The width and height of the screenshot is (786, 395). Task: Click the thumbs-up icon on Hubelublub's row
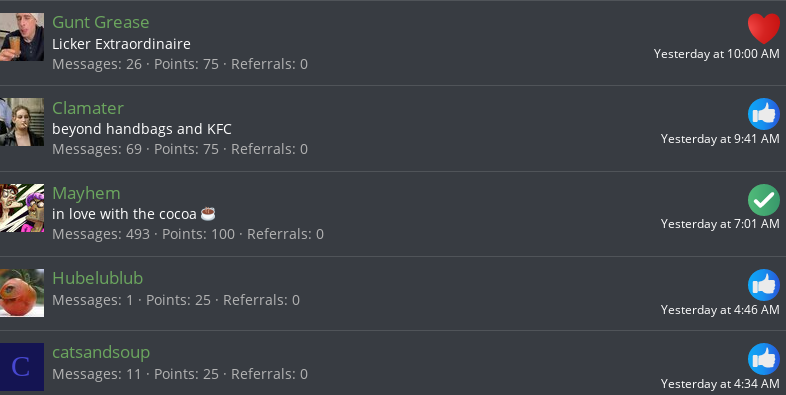[x=763, y=285]
